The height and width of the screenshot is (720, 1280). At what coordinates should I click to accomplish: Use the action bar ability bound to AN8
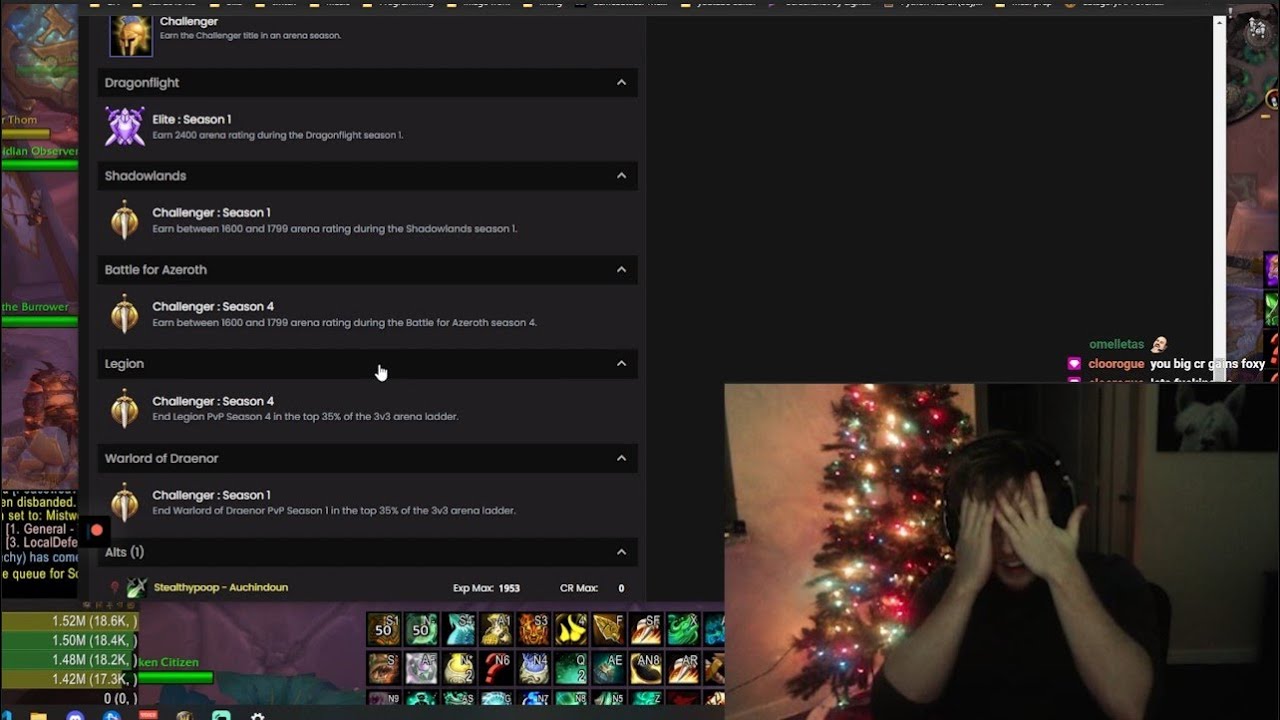[646, 667]
